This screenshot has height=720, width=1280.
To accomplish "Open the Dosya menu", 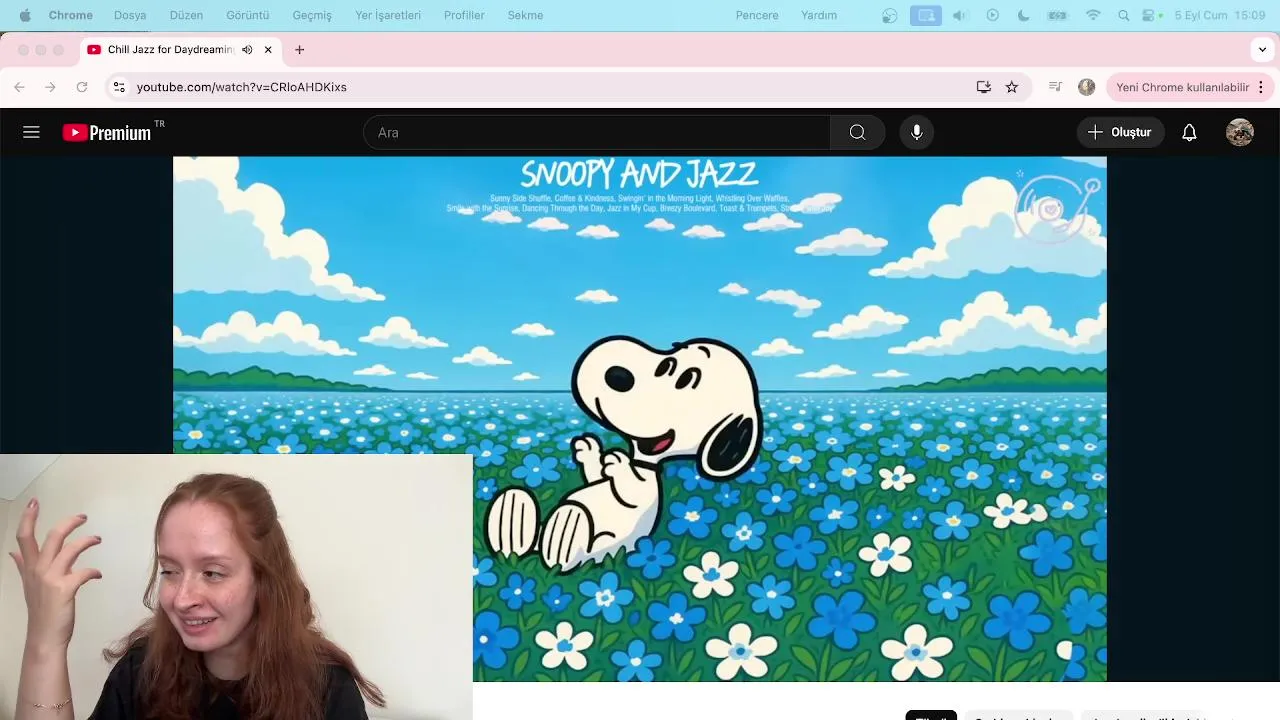I will [130, 15].
